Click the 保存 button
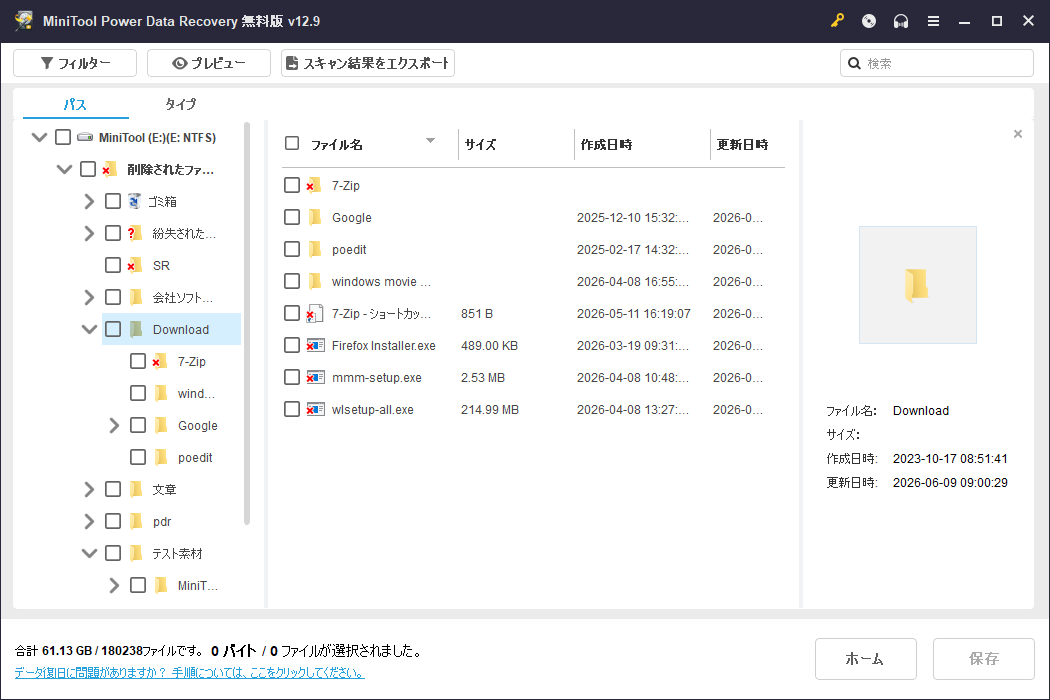 [984, 658]
